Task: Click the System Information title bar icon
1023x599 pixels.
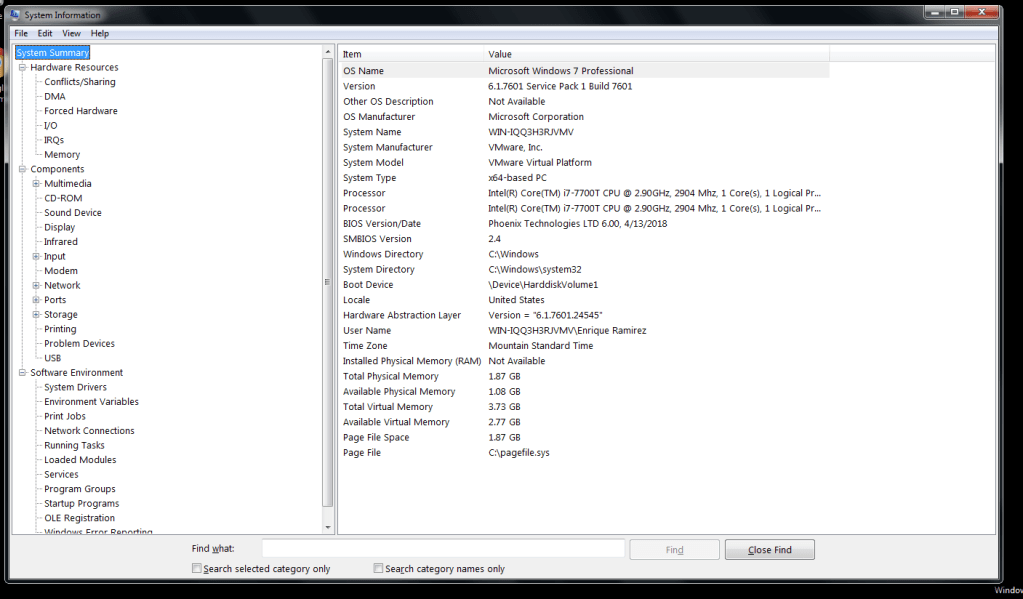Action: tap(14, 14)
